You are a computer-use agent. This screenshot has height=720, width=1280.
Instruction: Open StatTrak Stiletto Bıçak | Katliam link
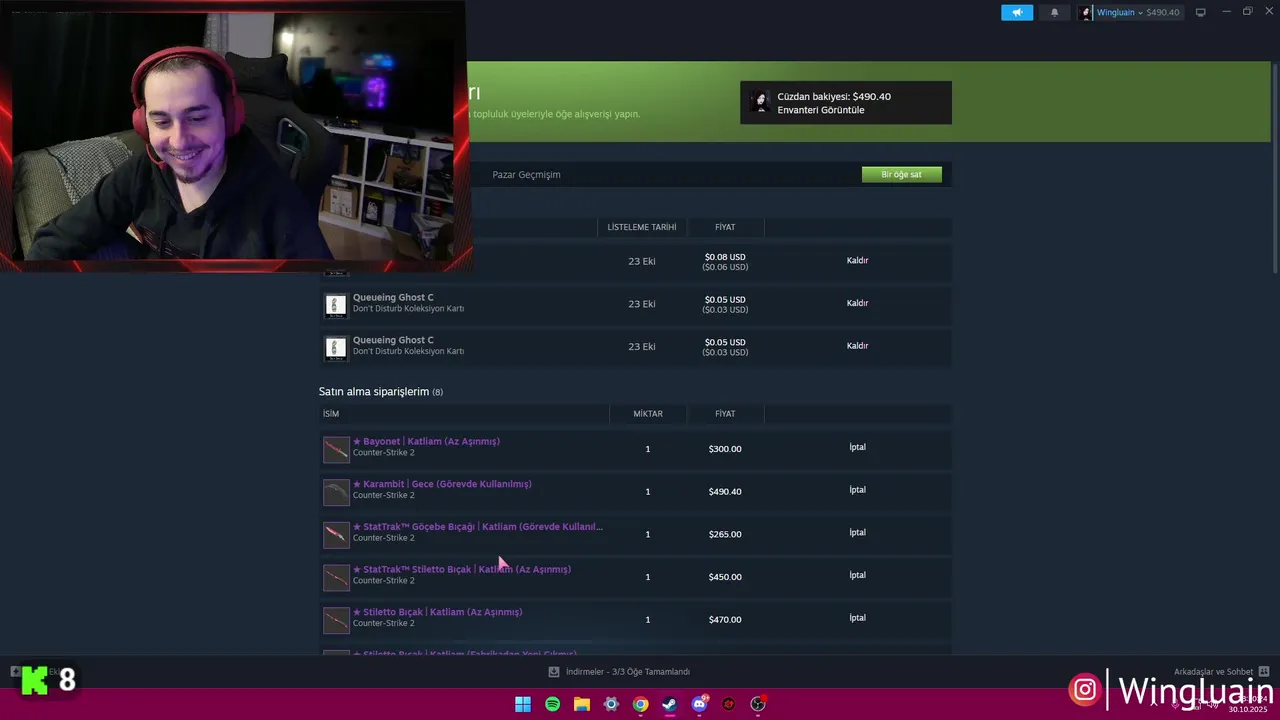461,569
